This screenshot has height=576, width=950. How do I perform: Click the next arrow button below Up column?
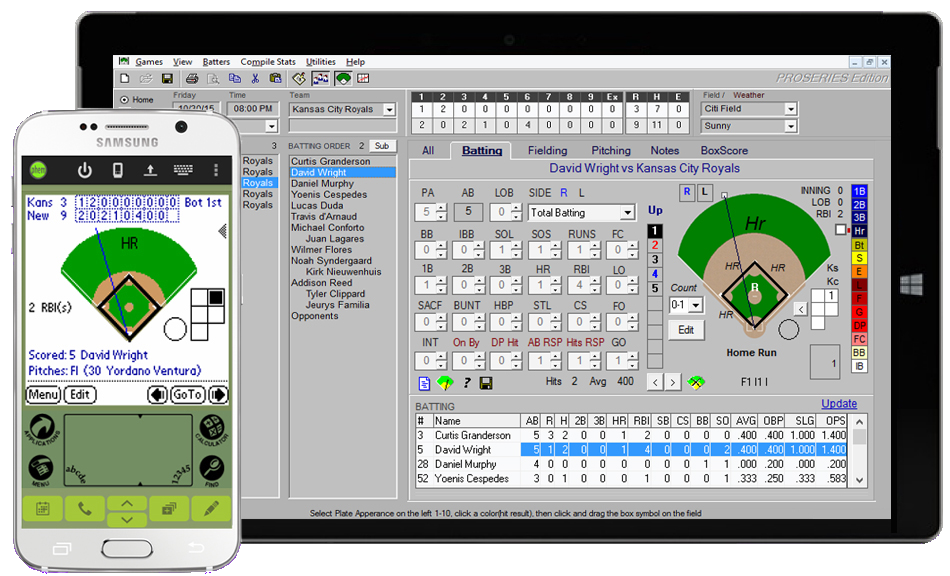673,382
